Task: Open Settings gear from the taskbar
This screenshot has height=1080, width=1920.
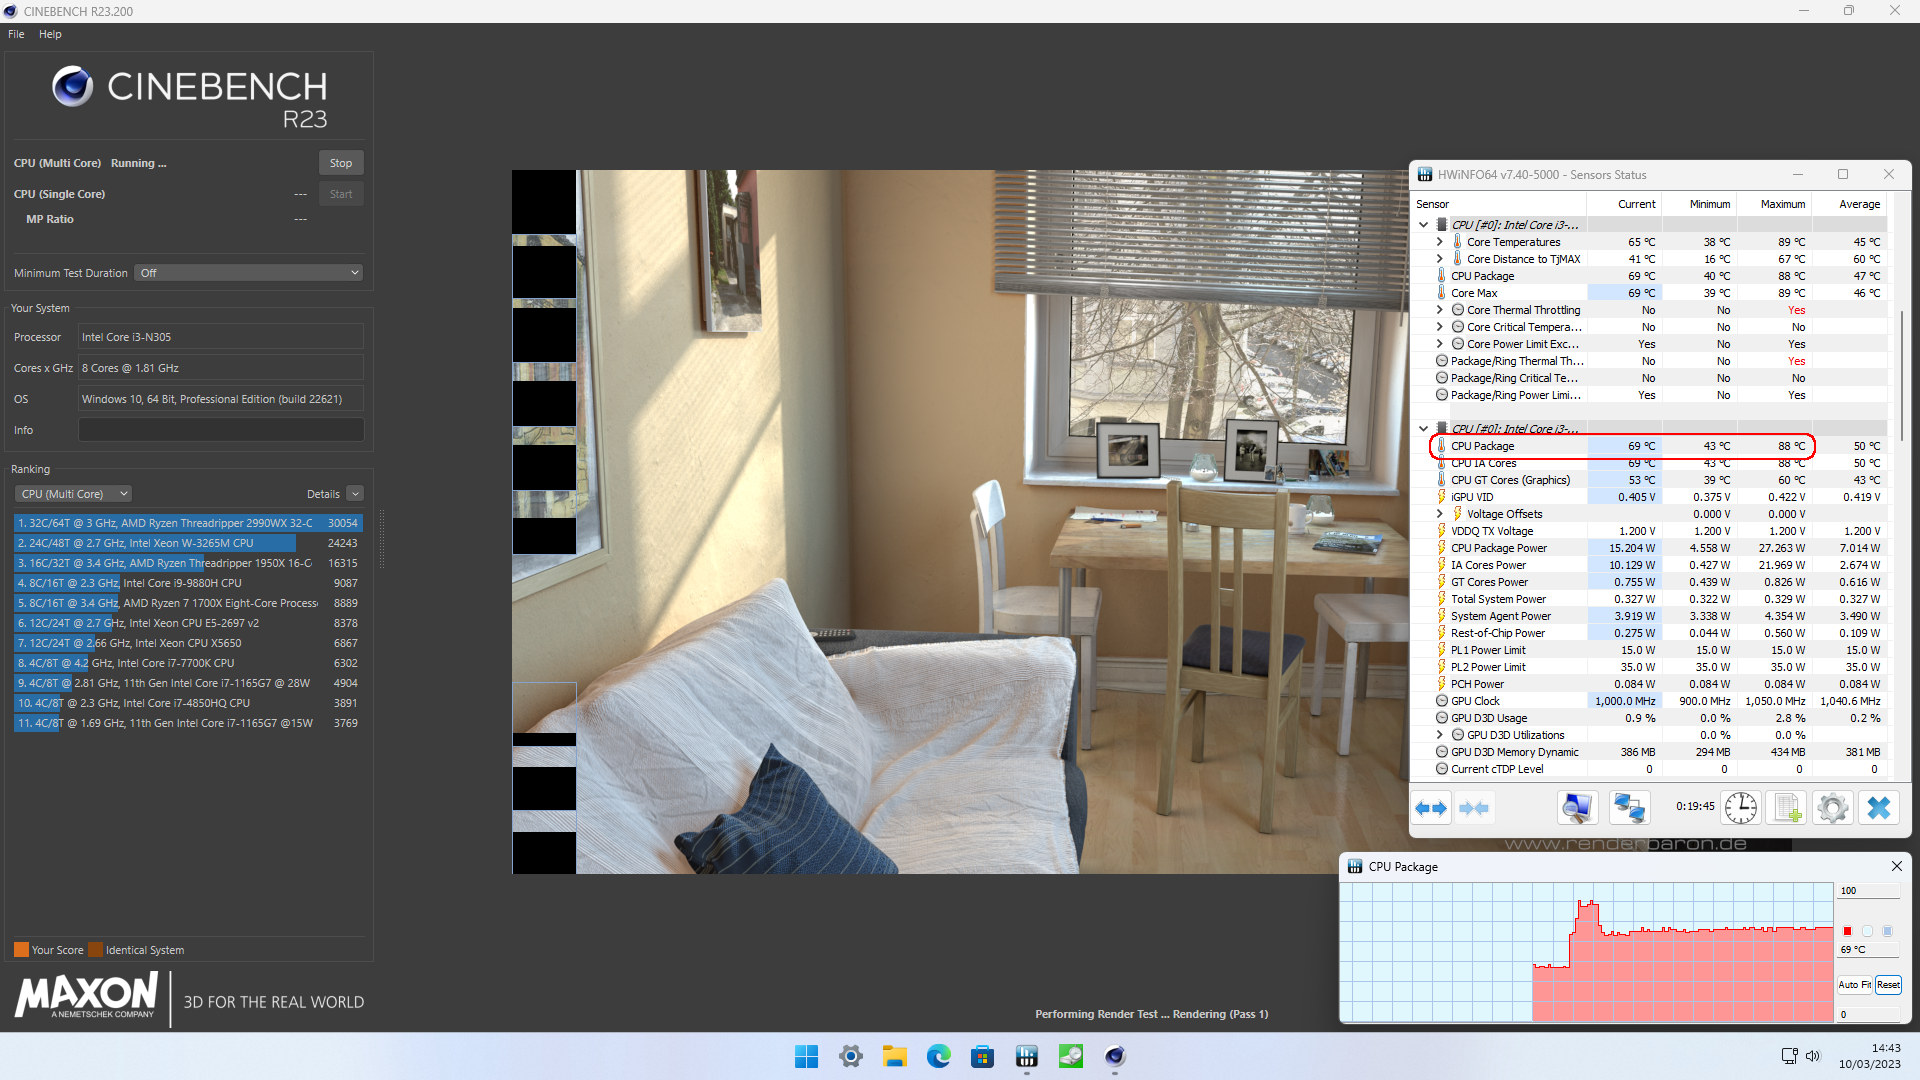Action: pyautogui.click(x=851, y=1056)
